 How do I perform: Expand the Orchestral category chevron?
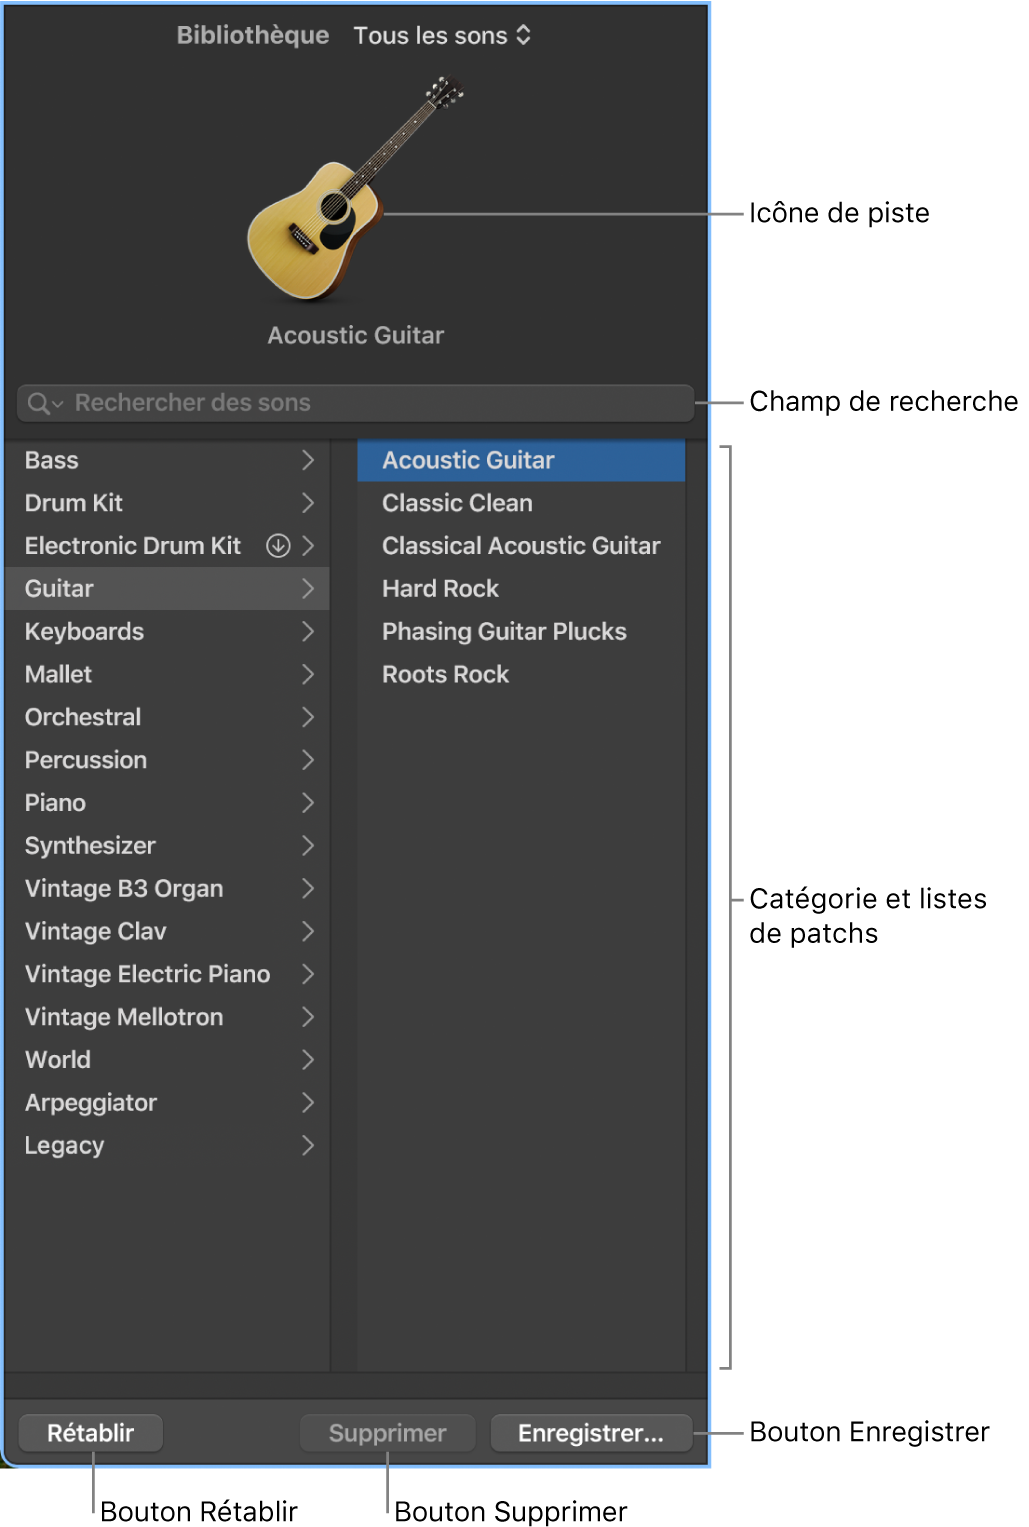tap(308, 718)
